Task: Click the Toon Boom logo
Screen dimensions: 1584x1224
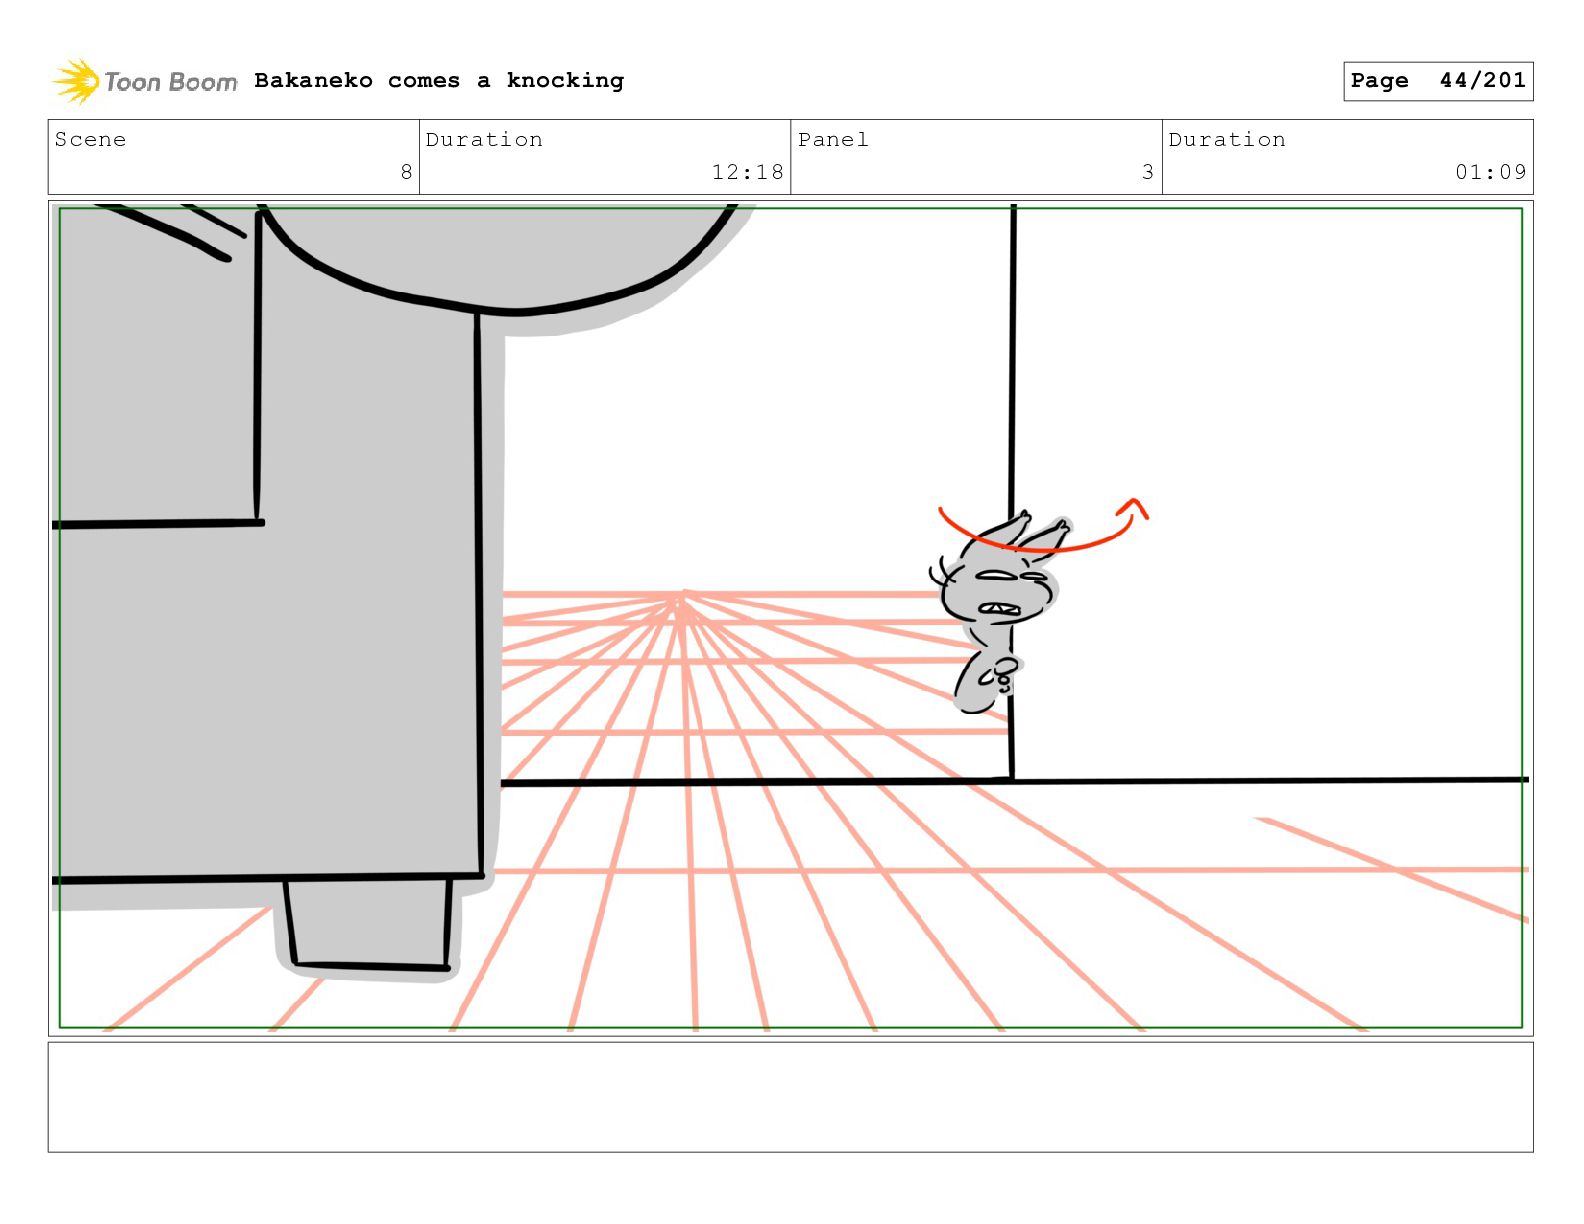Action: point(145,81)
